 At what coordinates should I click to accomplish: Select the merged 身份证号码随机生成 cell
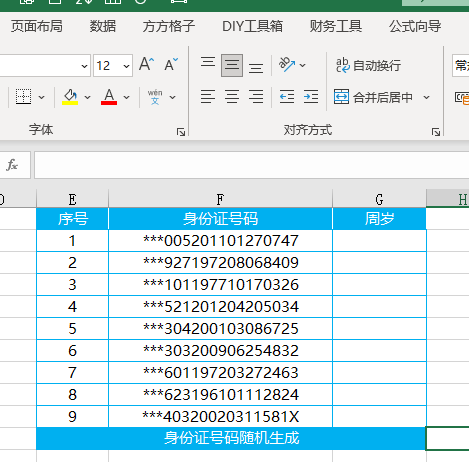click(231, 438)
